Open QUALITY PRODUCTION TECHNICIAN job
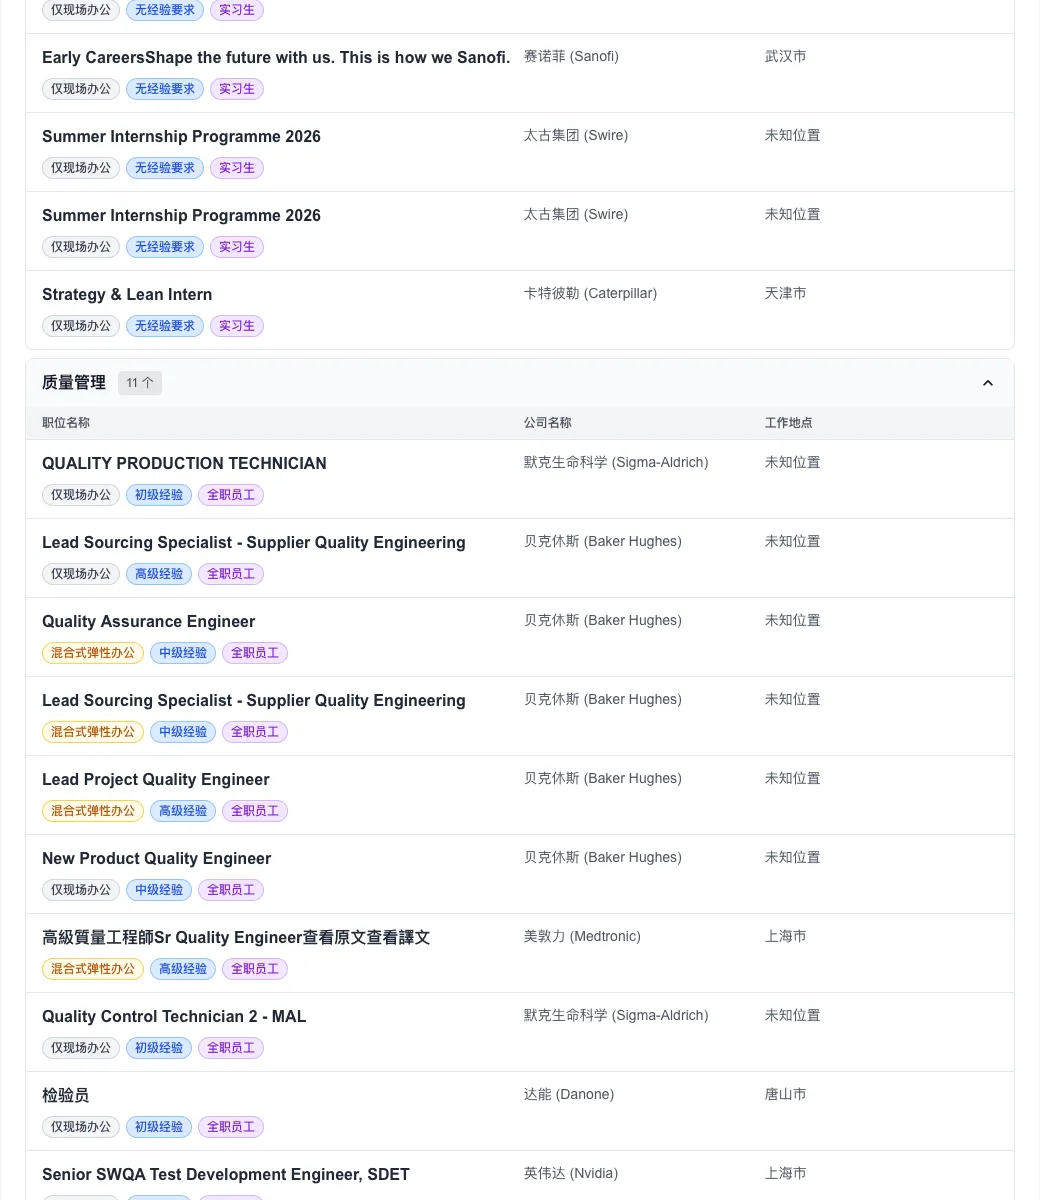 coord(184,464)
